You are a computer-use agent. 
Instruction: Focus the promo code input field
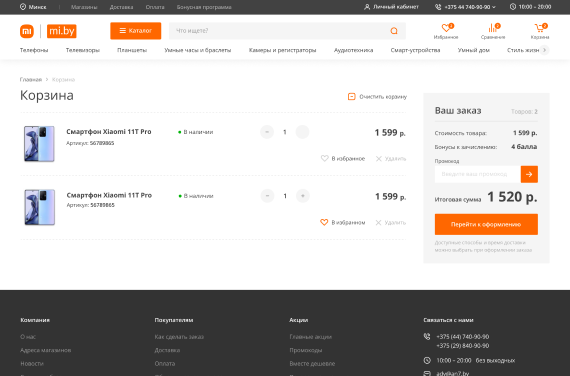[x=478, y=174]
